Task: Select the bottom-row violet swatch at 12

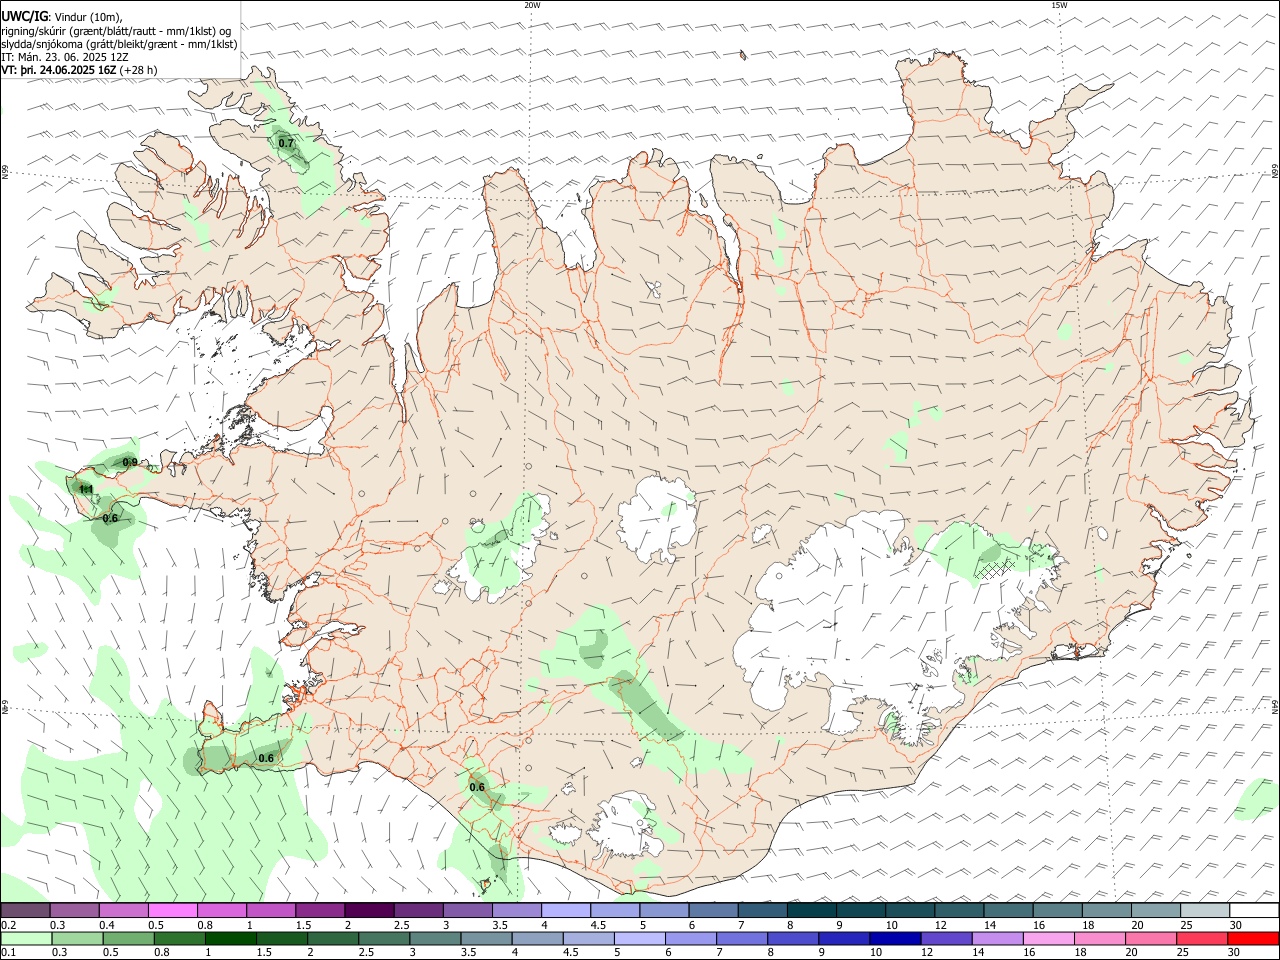Action: click(946, 938)
